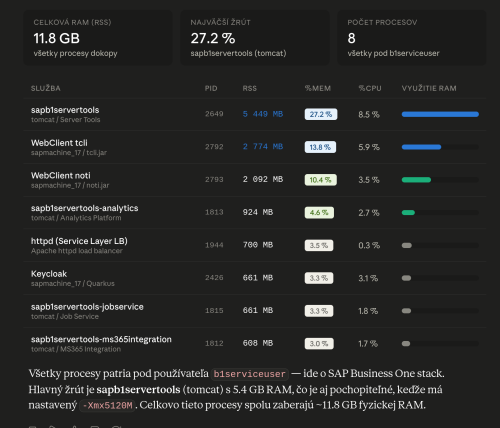Select the sapb1servertools-jobservice service name
The height and width of the screenshot is (428, 500).
click(87, 307)
